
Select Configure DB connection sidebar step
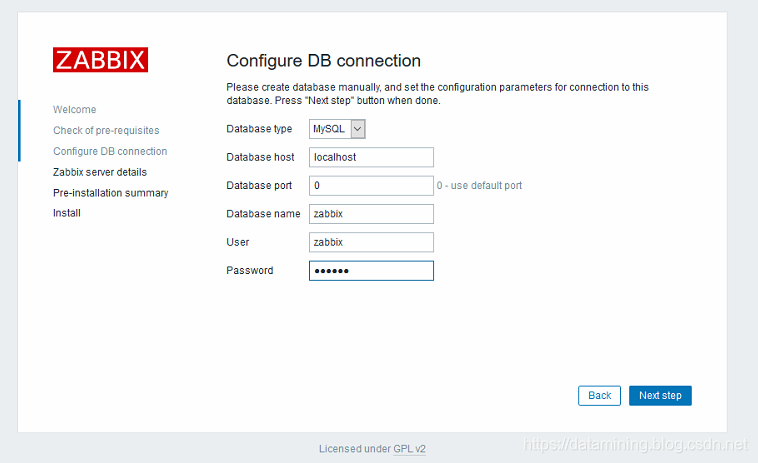pos(110,151)
